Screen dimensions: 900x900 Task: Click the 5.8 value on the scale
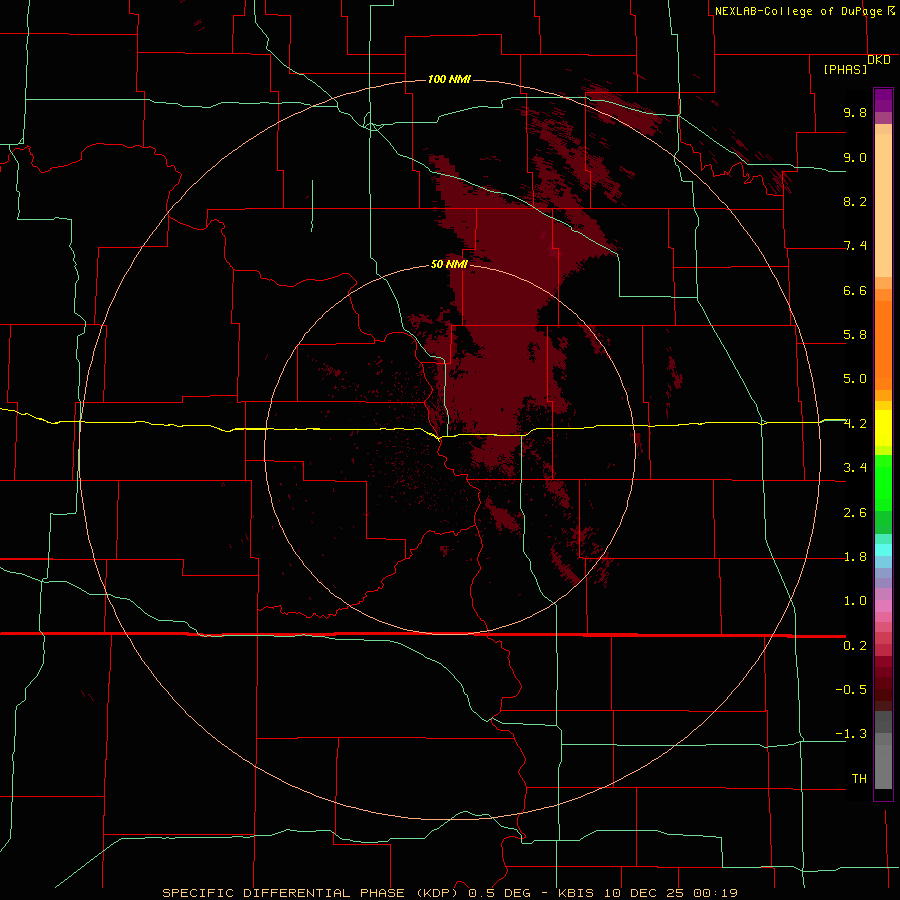(855, 335)
